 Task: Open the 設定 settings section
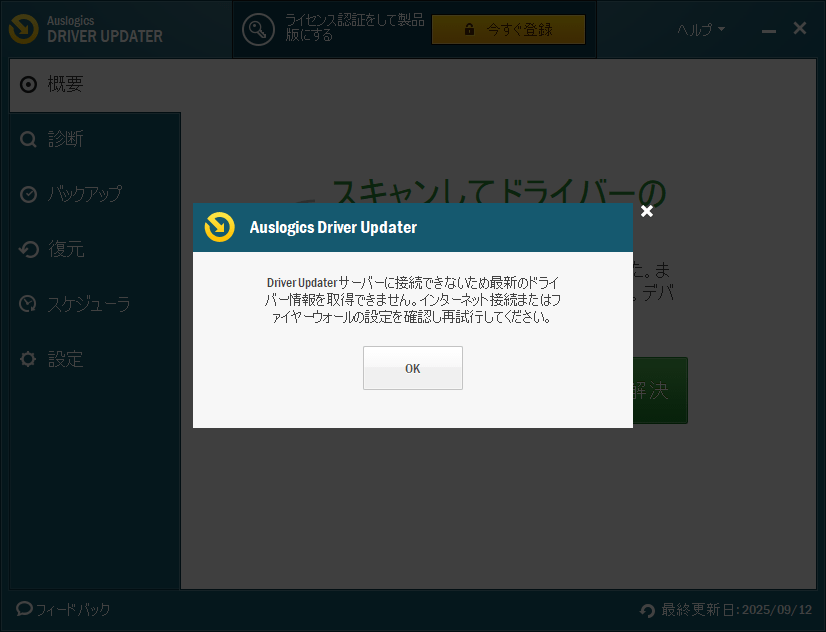click(x=95, y=359)
